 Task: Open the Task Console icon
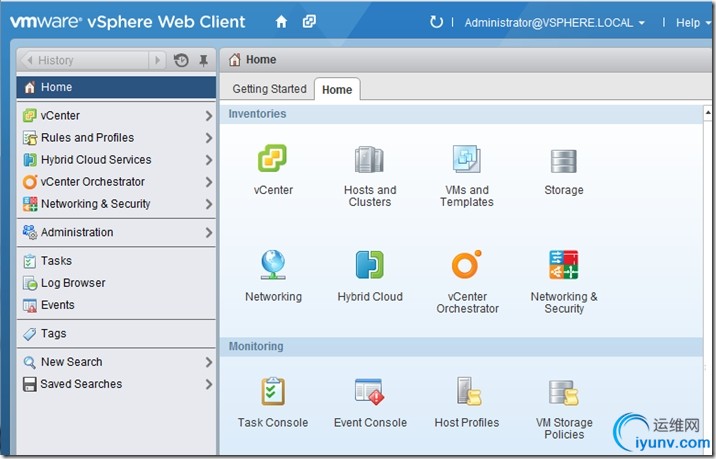point(273,391)
